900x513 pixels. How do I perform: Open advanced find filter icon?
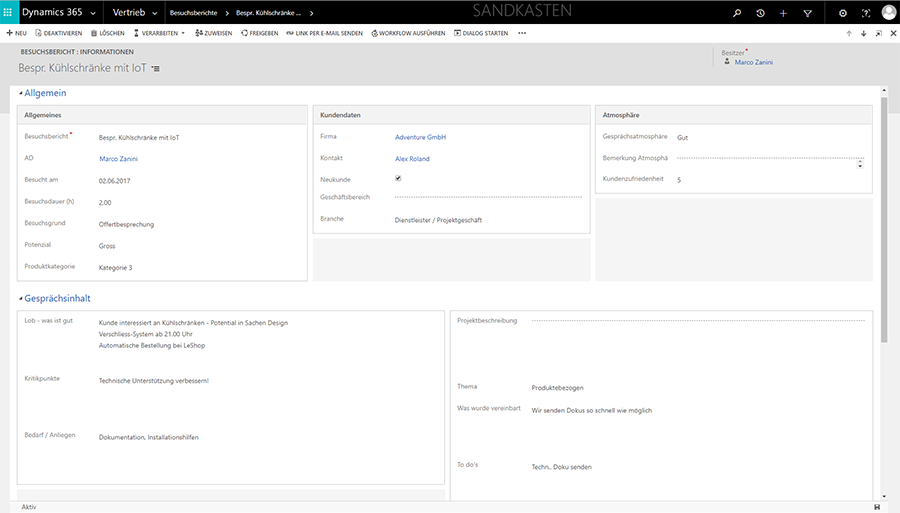coord(807,13)
